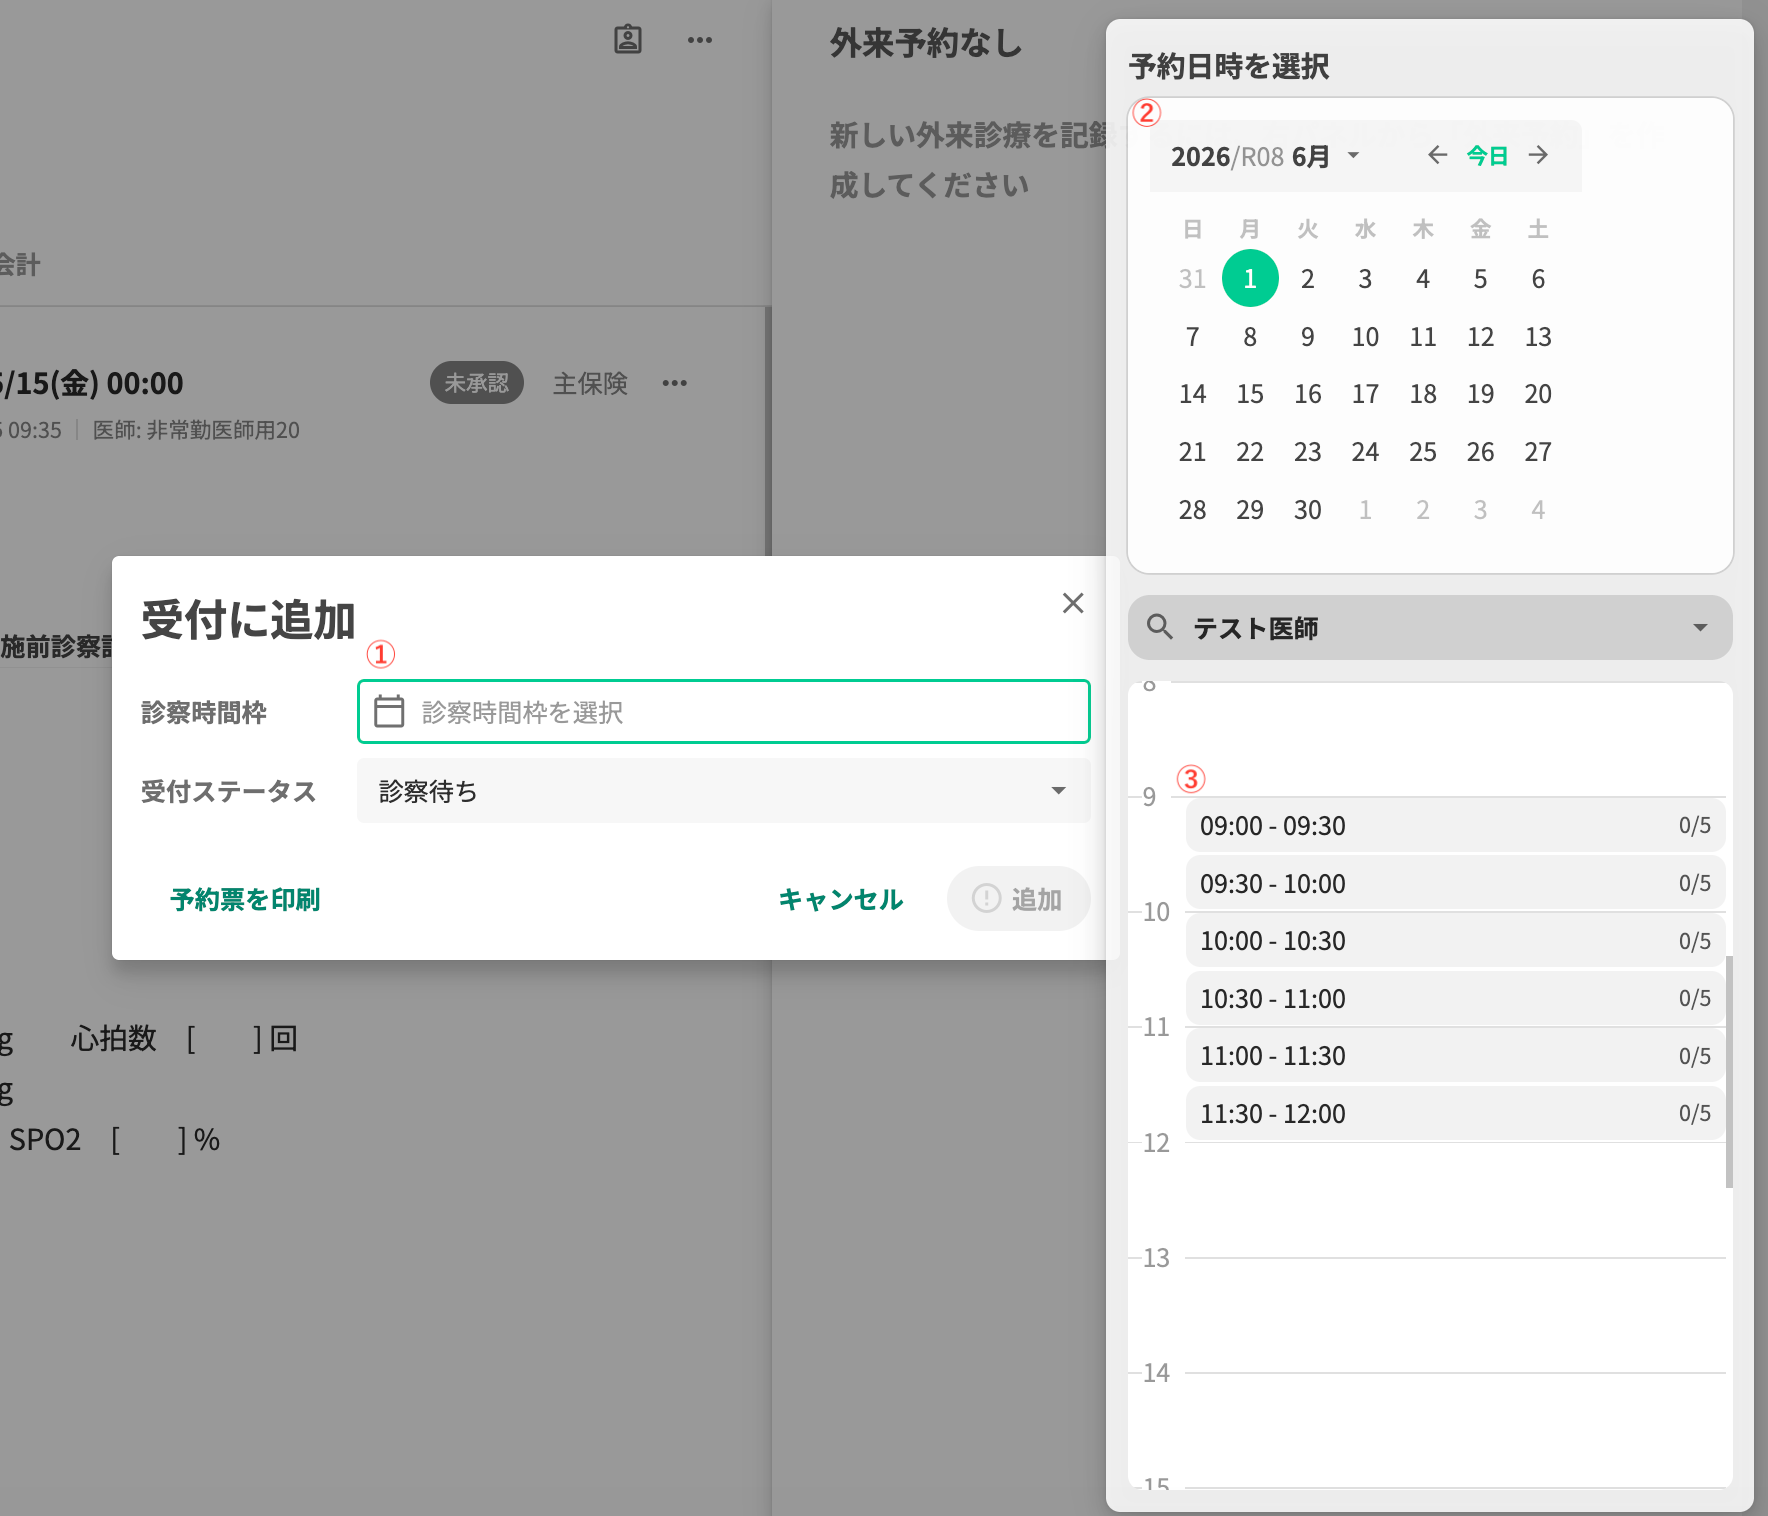1768x1516 pixels.
Task: Click the キャンセル button
Action: (x=840, y=899)
